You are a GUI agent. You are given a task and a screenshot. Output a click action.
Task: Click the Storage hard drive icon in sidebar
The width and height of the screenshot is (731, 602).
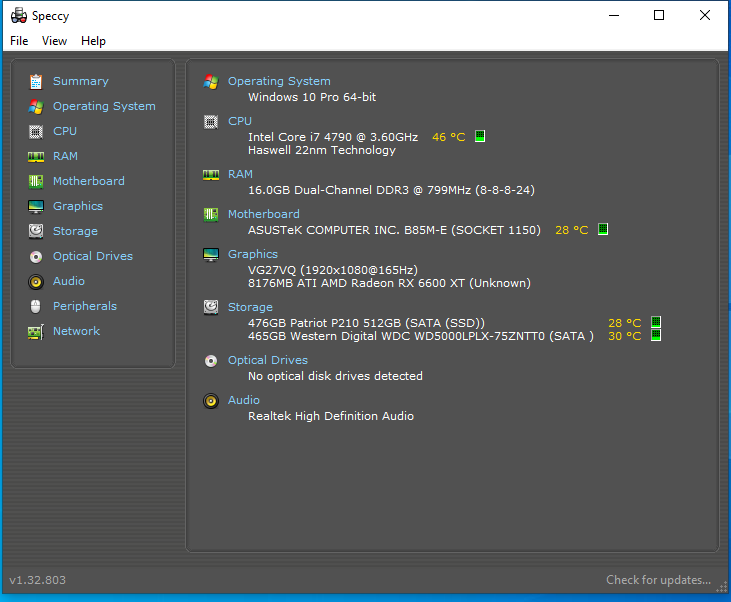tap(36, 231)
